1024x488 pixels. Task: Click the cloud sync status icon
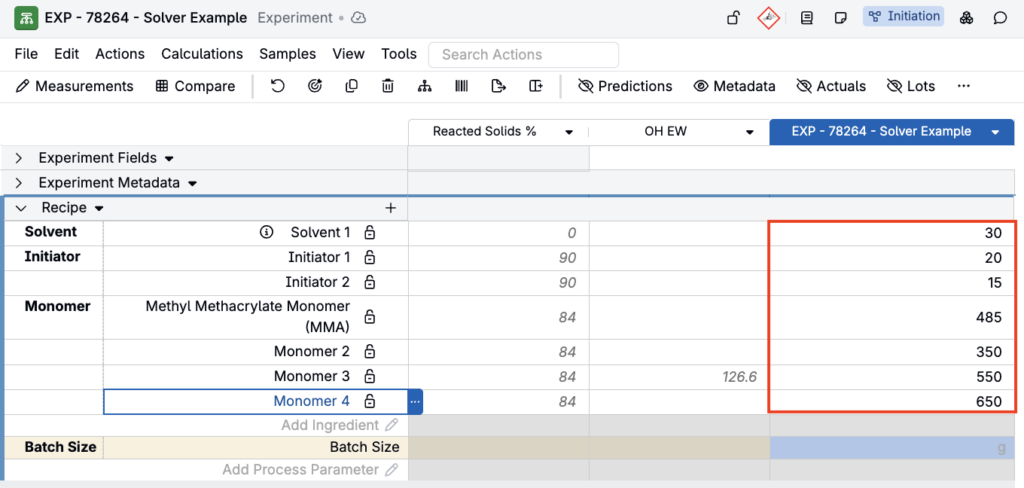coord(358,18)
